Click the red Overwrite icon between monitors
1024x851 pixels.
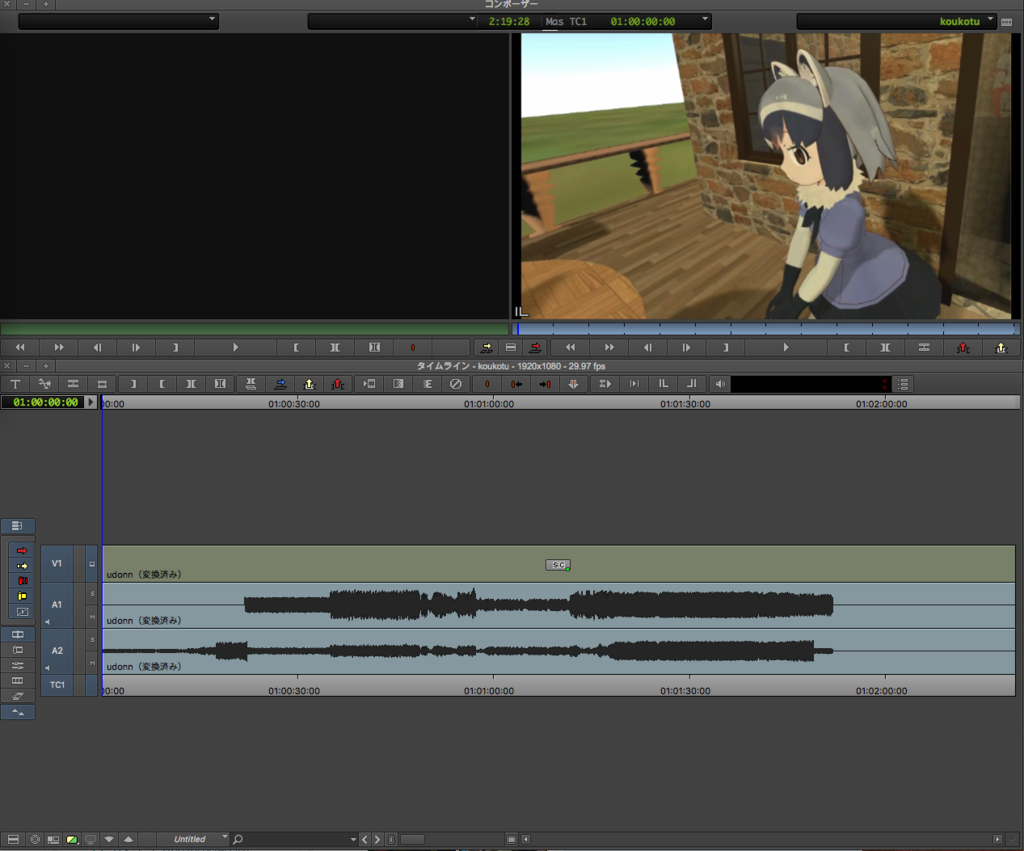[536, 347]
